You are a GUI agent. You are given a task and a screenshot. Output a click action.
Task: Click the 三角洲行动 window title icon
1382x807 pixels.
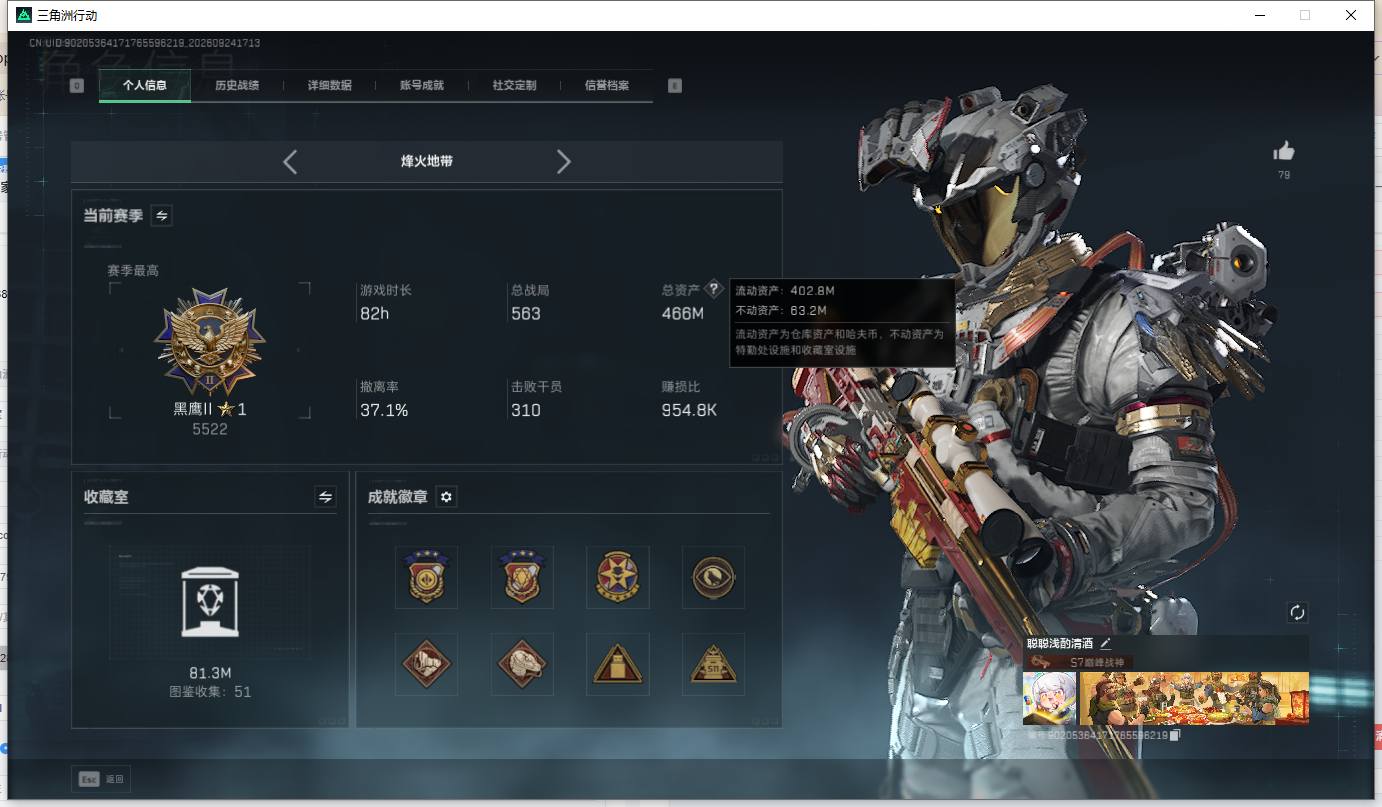(x=23, y=15)
